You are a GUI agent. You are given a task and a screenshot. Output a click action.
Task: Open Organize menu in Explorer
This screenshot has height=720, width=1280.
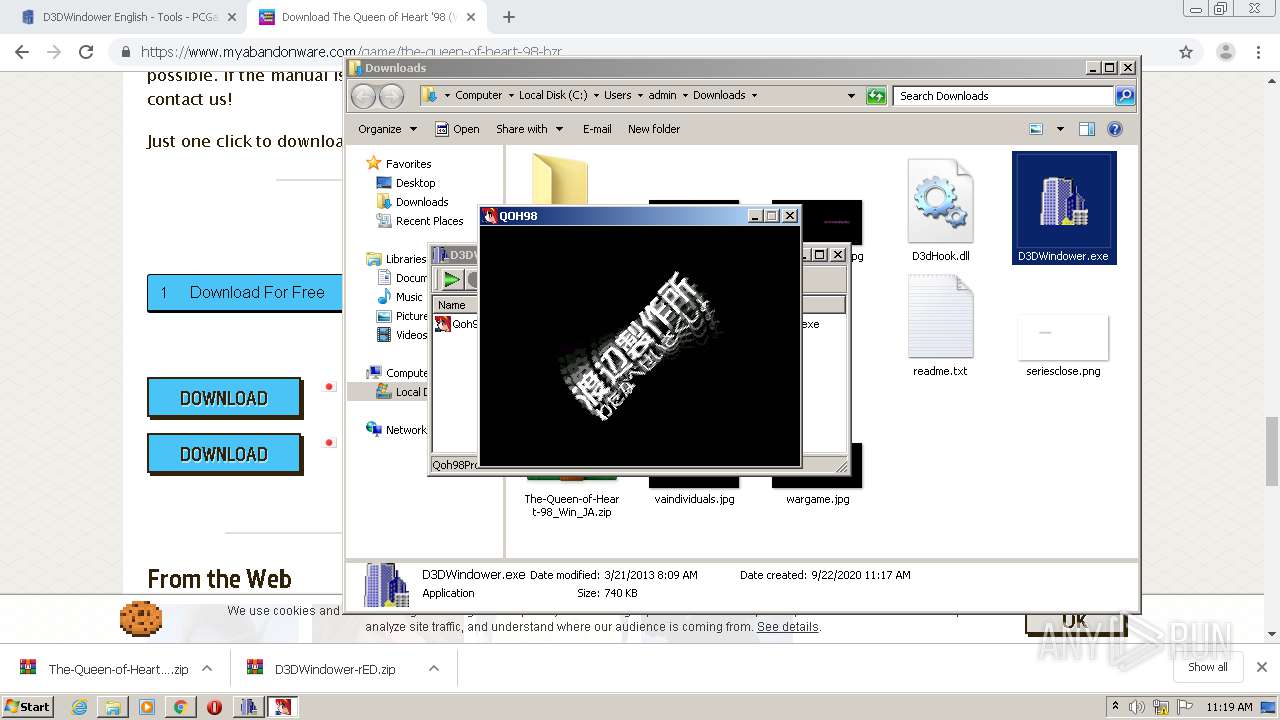tap(387, 129)
